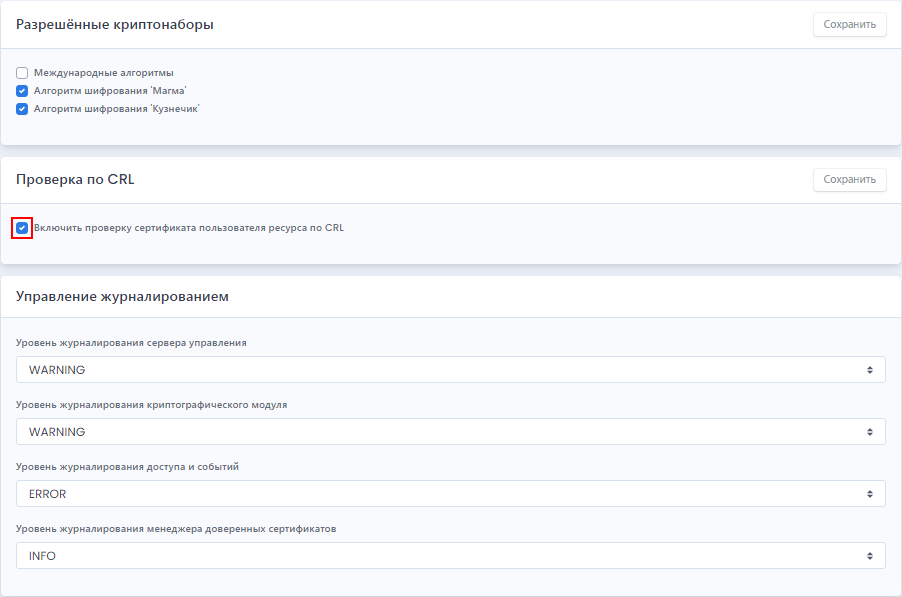Enable the 'Международные алгоритмы' checkbox
Image resolution: width=902 pixels, height=597 pixels.
pyautogui.click(x=22, y=73)
